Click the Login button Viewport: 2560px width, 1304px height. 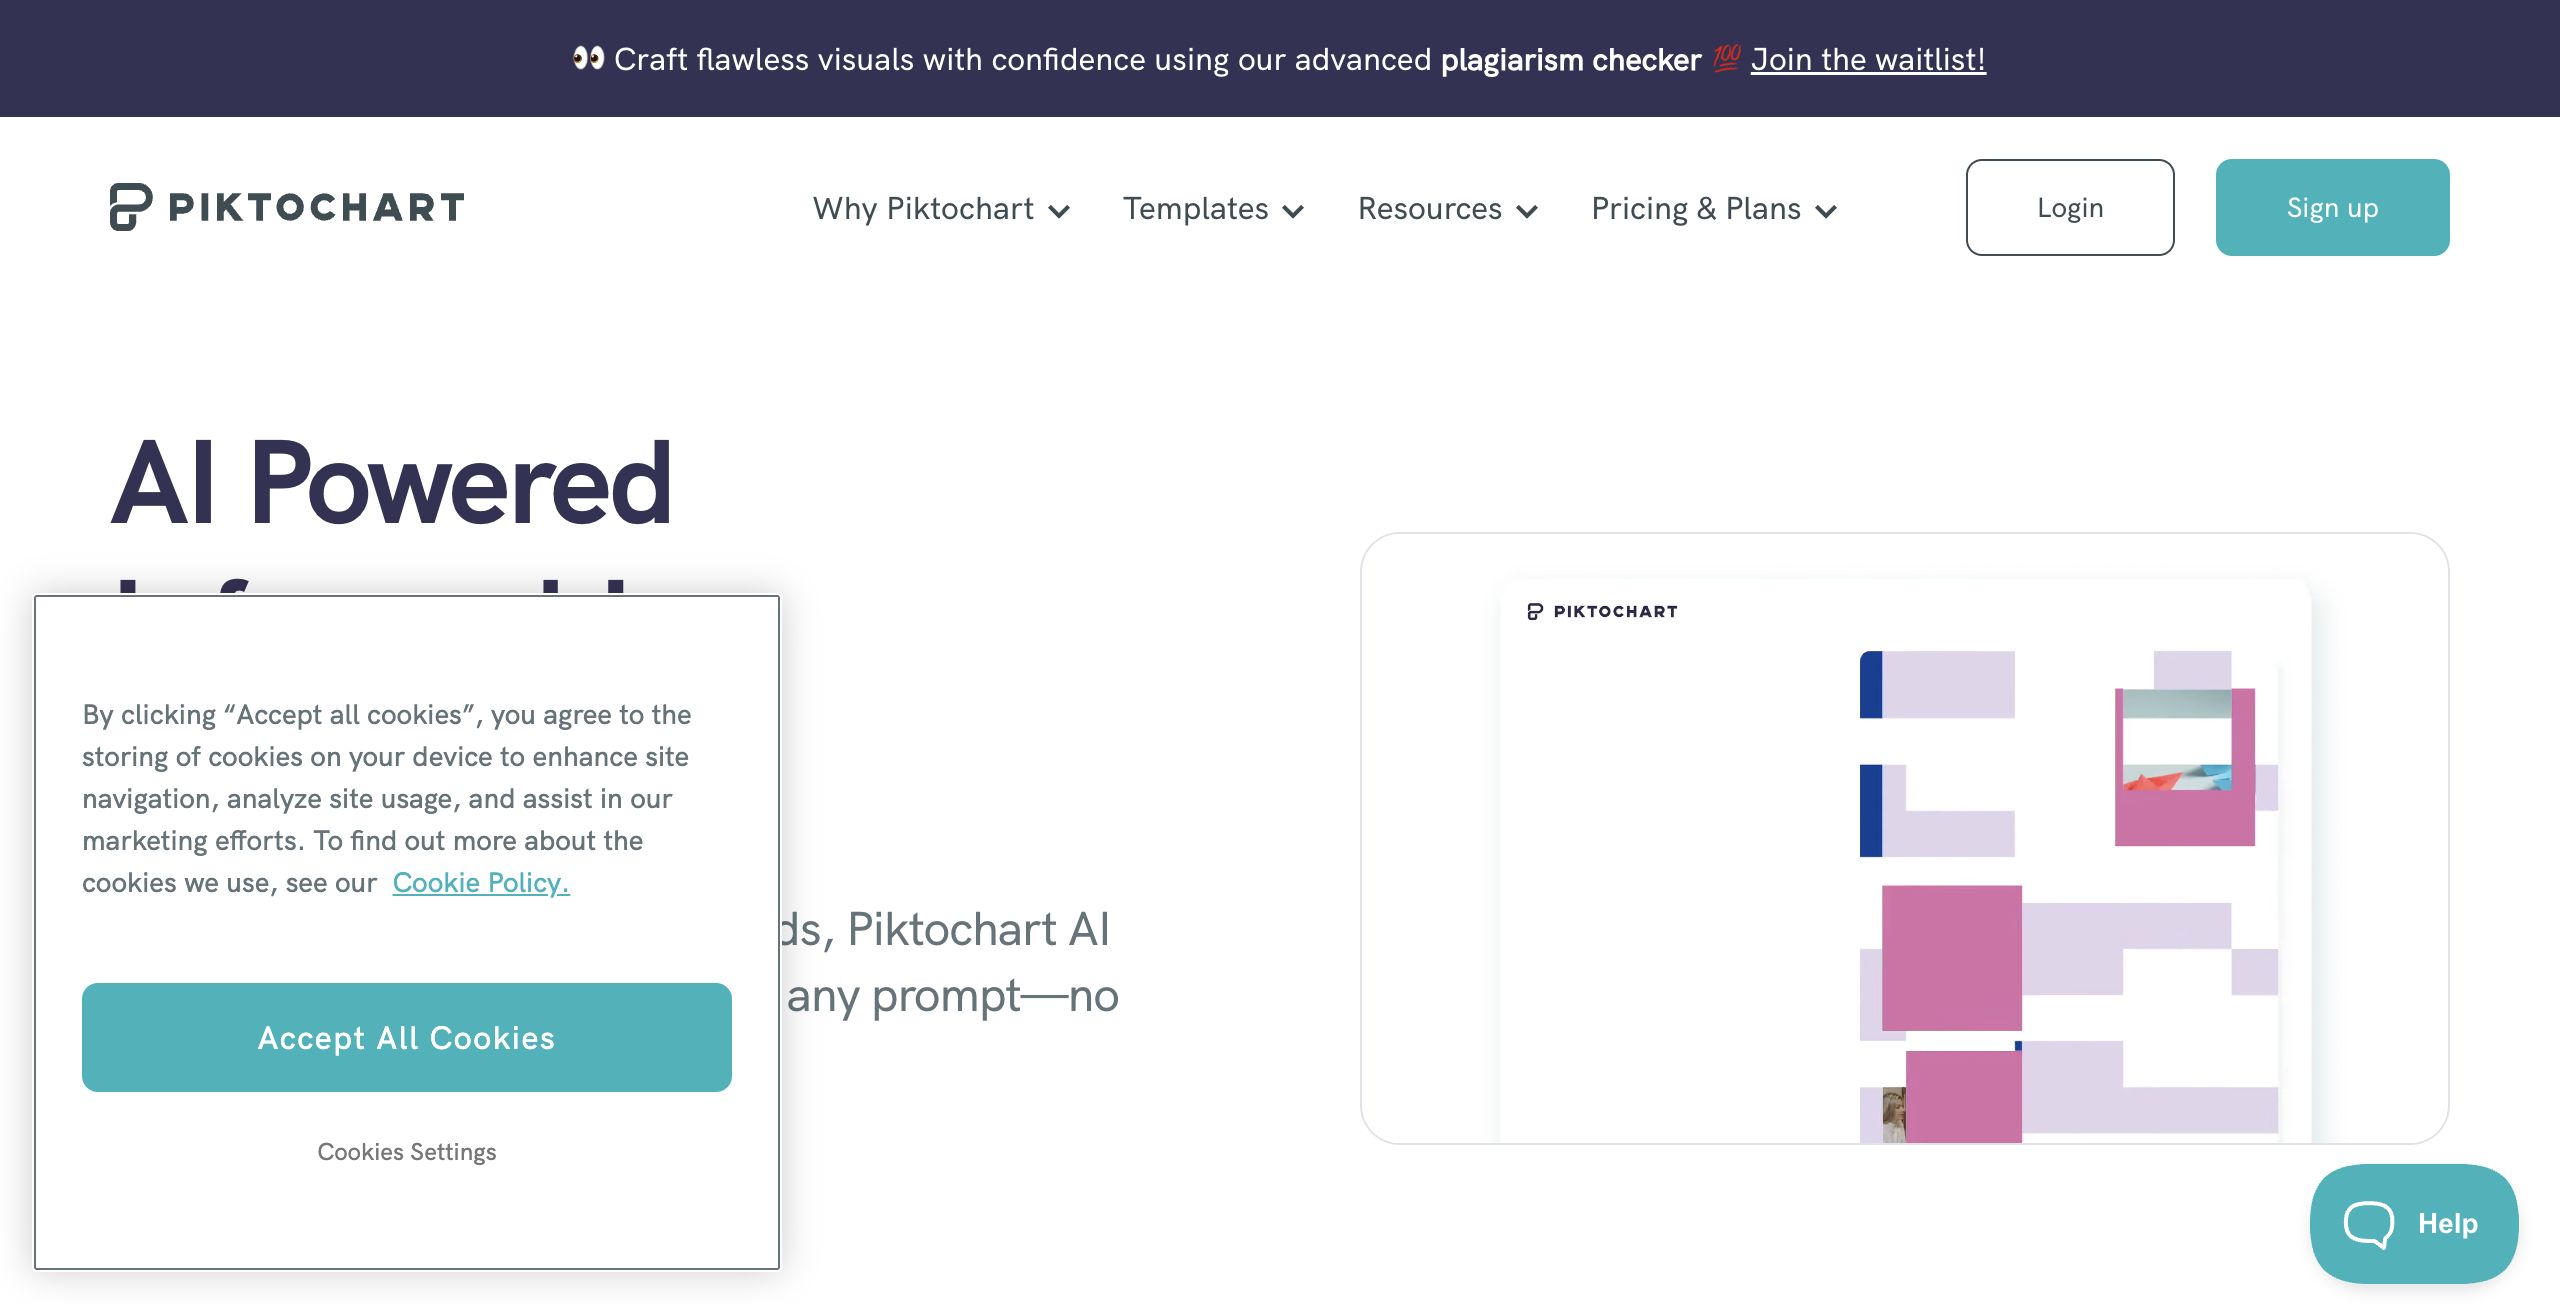pos(2069,207)
